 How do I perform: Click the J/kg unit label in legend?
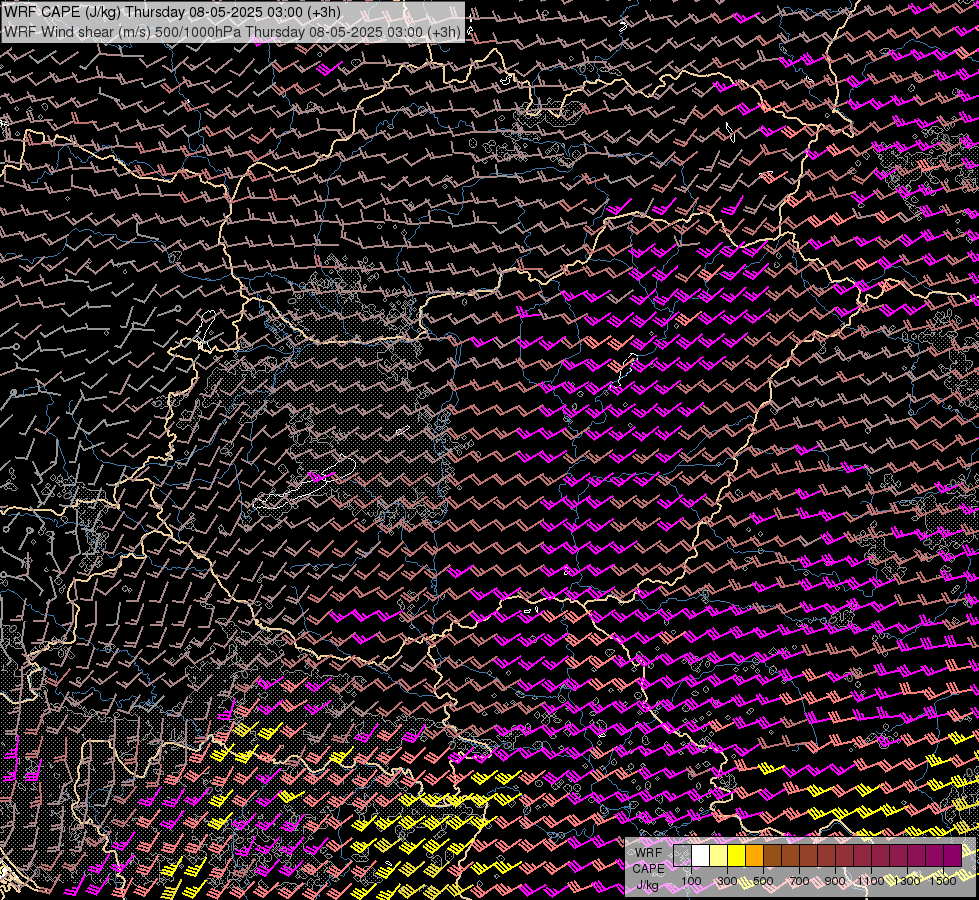(648, 885)
